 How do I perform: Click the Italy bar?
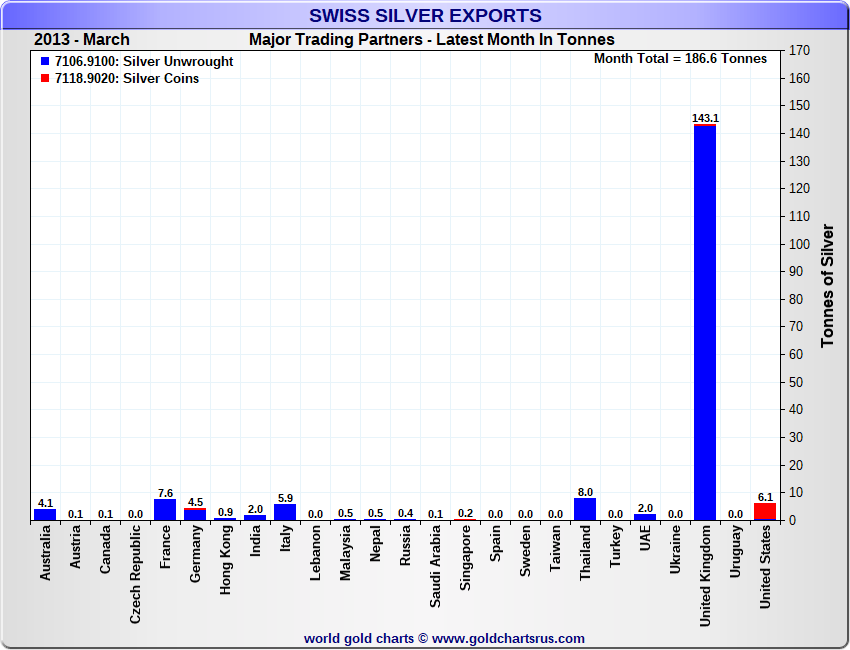pyautogui.click(x=285, y=512)
